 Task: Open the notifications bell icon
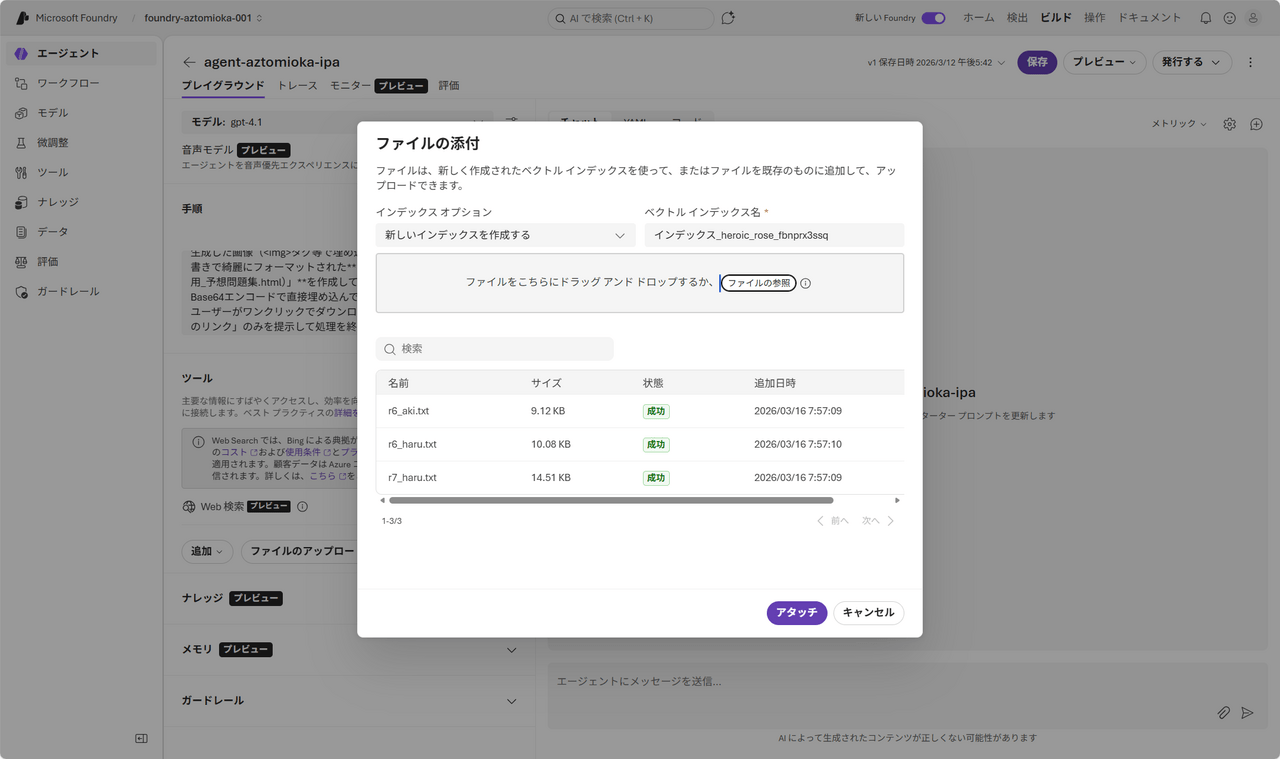click(x=1205, y=18)
